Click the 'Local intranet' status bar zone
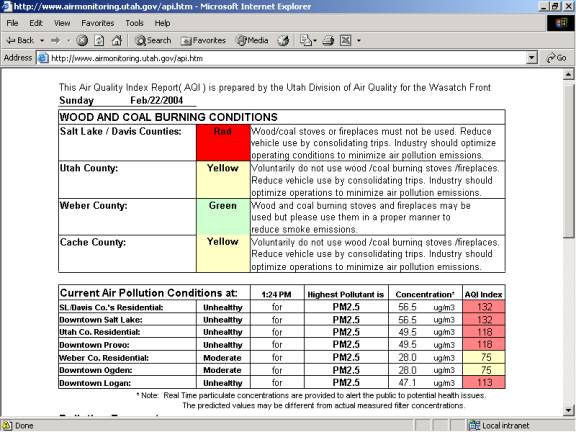The image size is (576, 432). (x=499, y=426)
